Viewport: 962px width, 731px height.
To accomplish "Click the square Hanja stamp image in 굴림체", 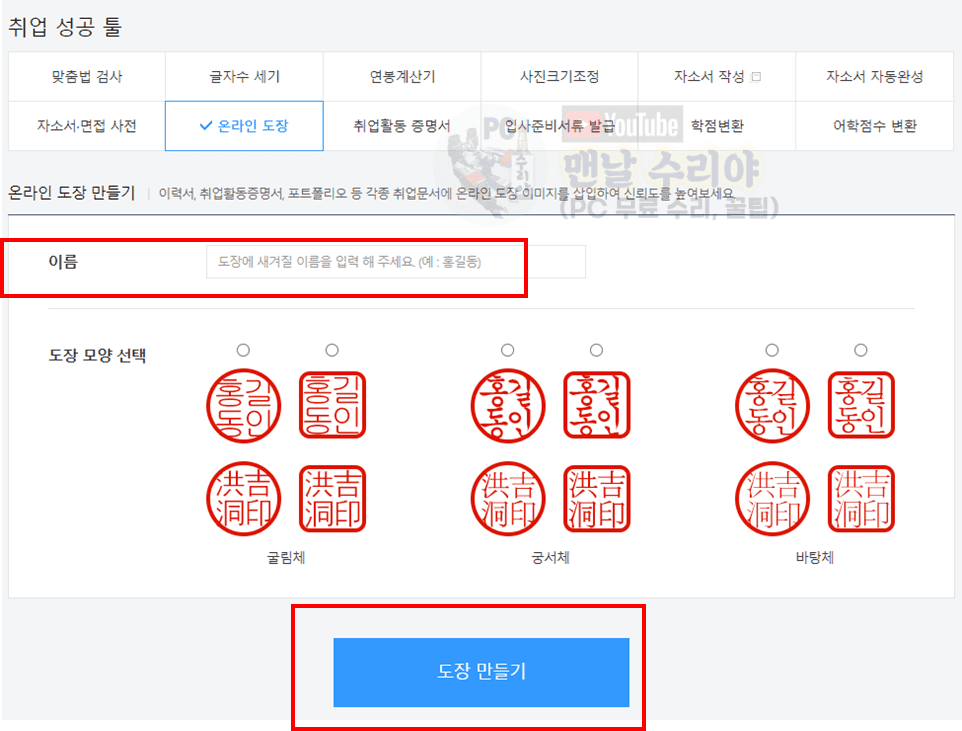I will [x=332, y=499].
